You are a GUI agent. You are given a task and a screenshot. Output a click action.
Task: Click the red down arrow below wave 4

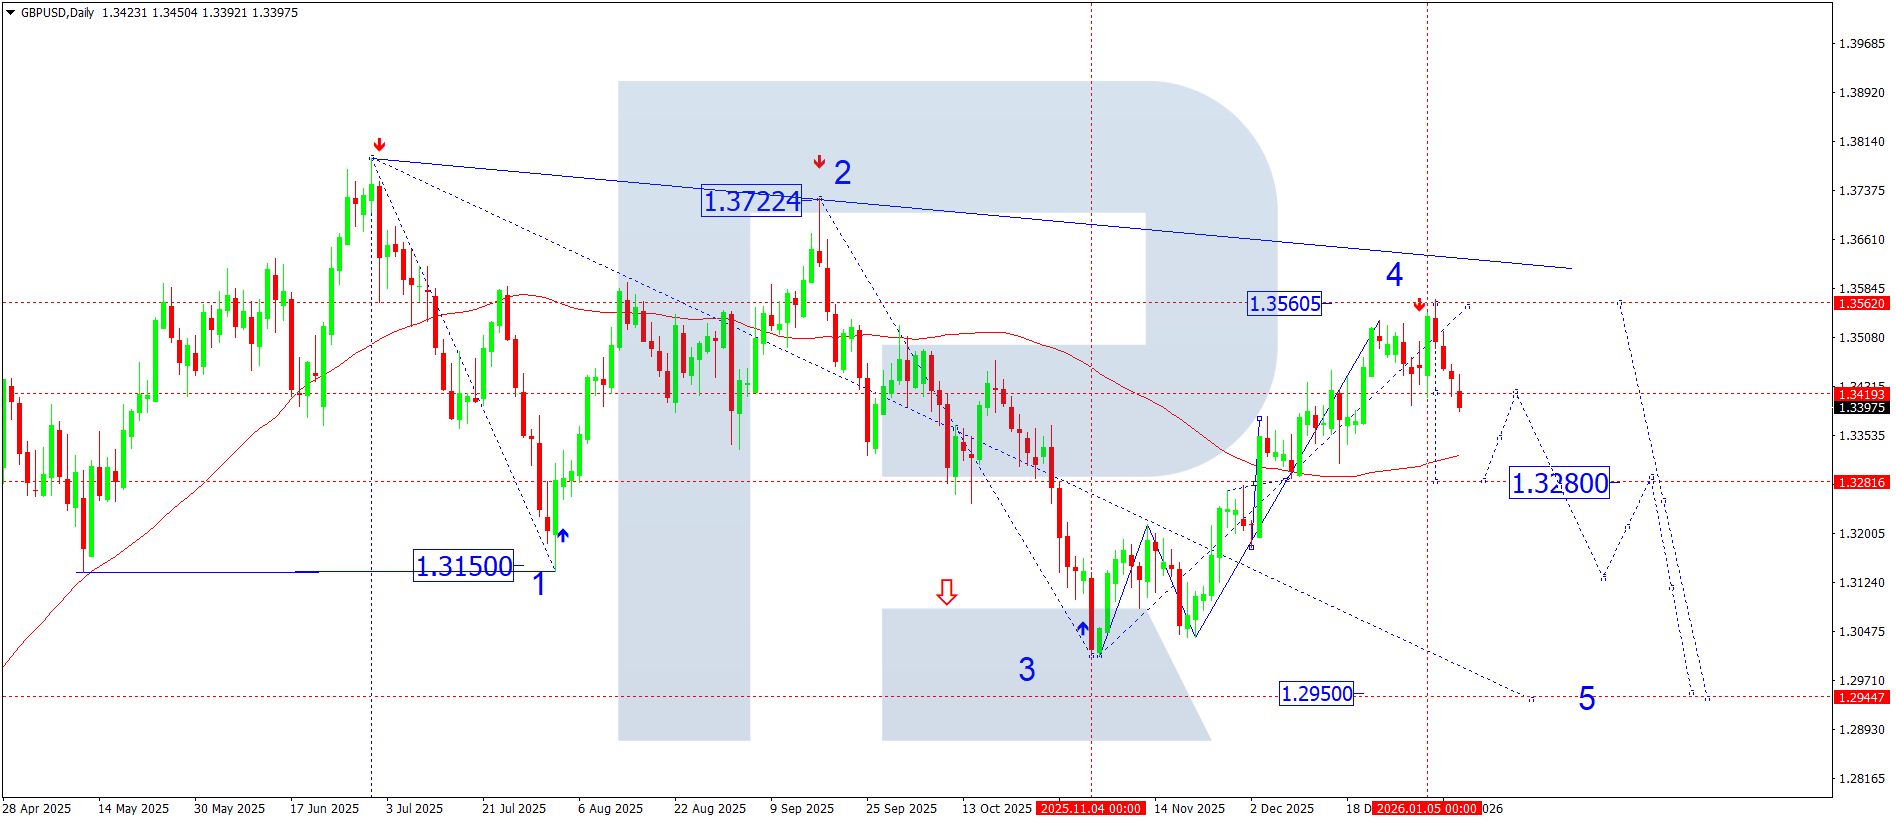coord(1419,305)
